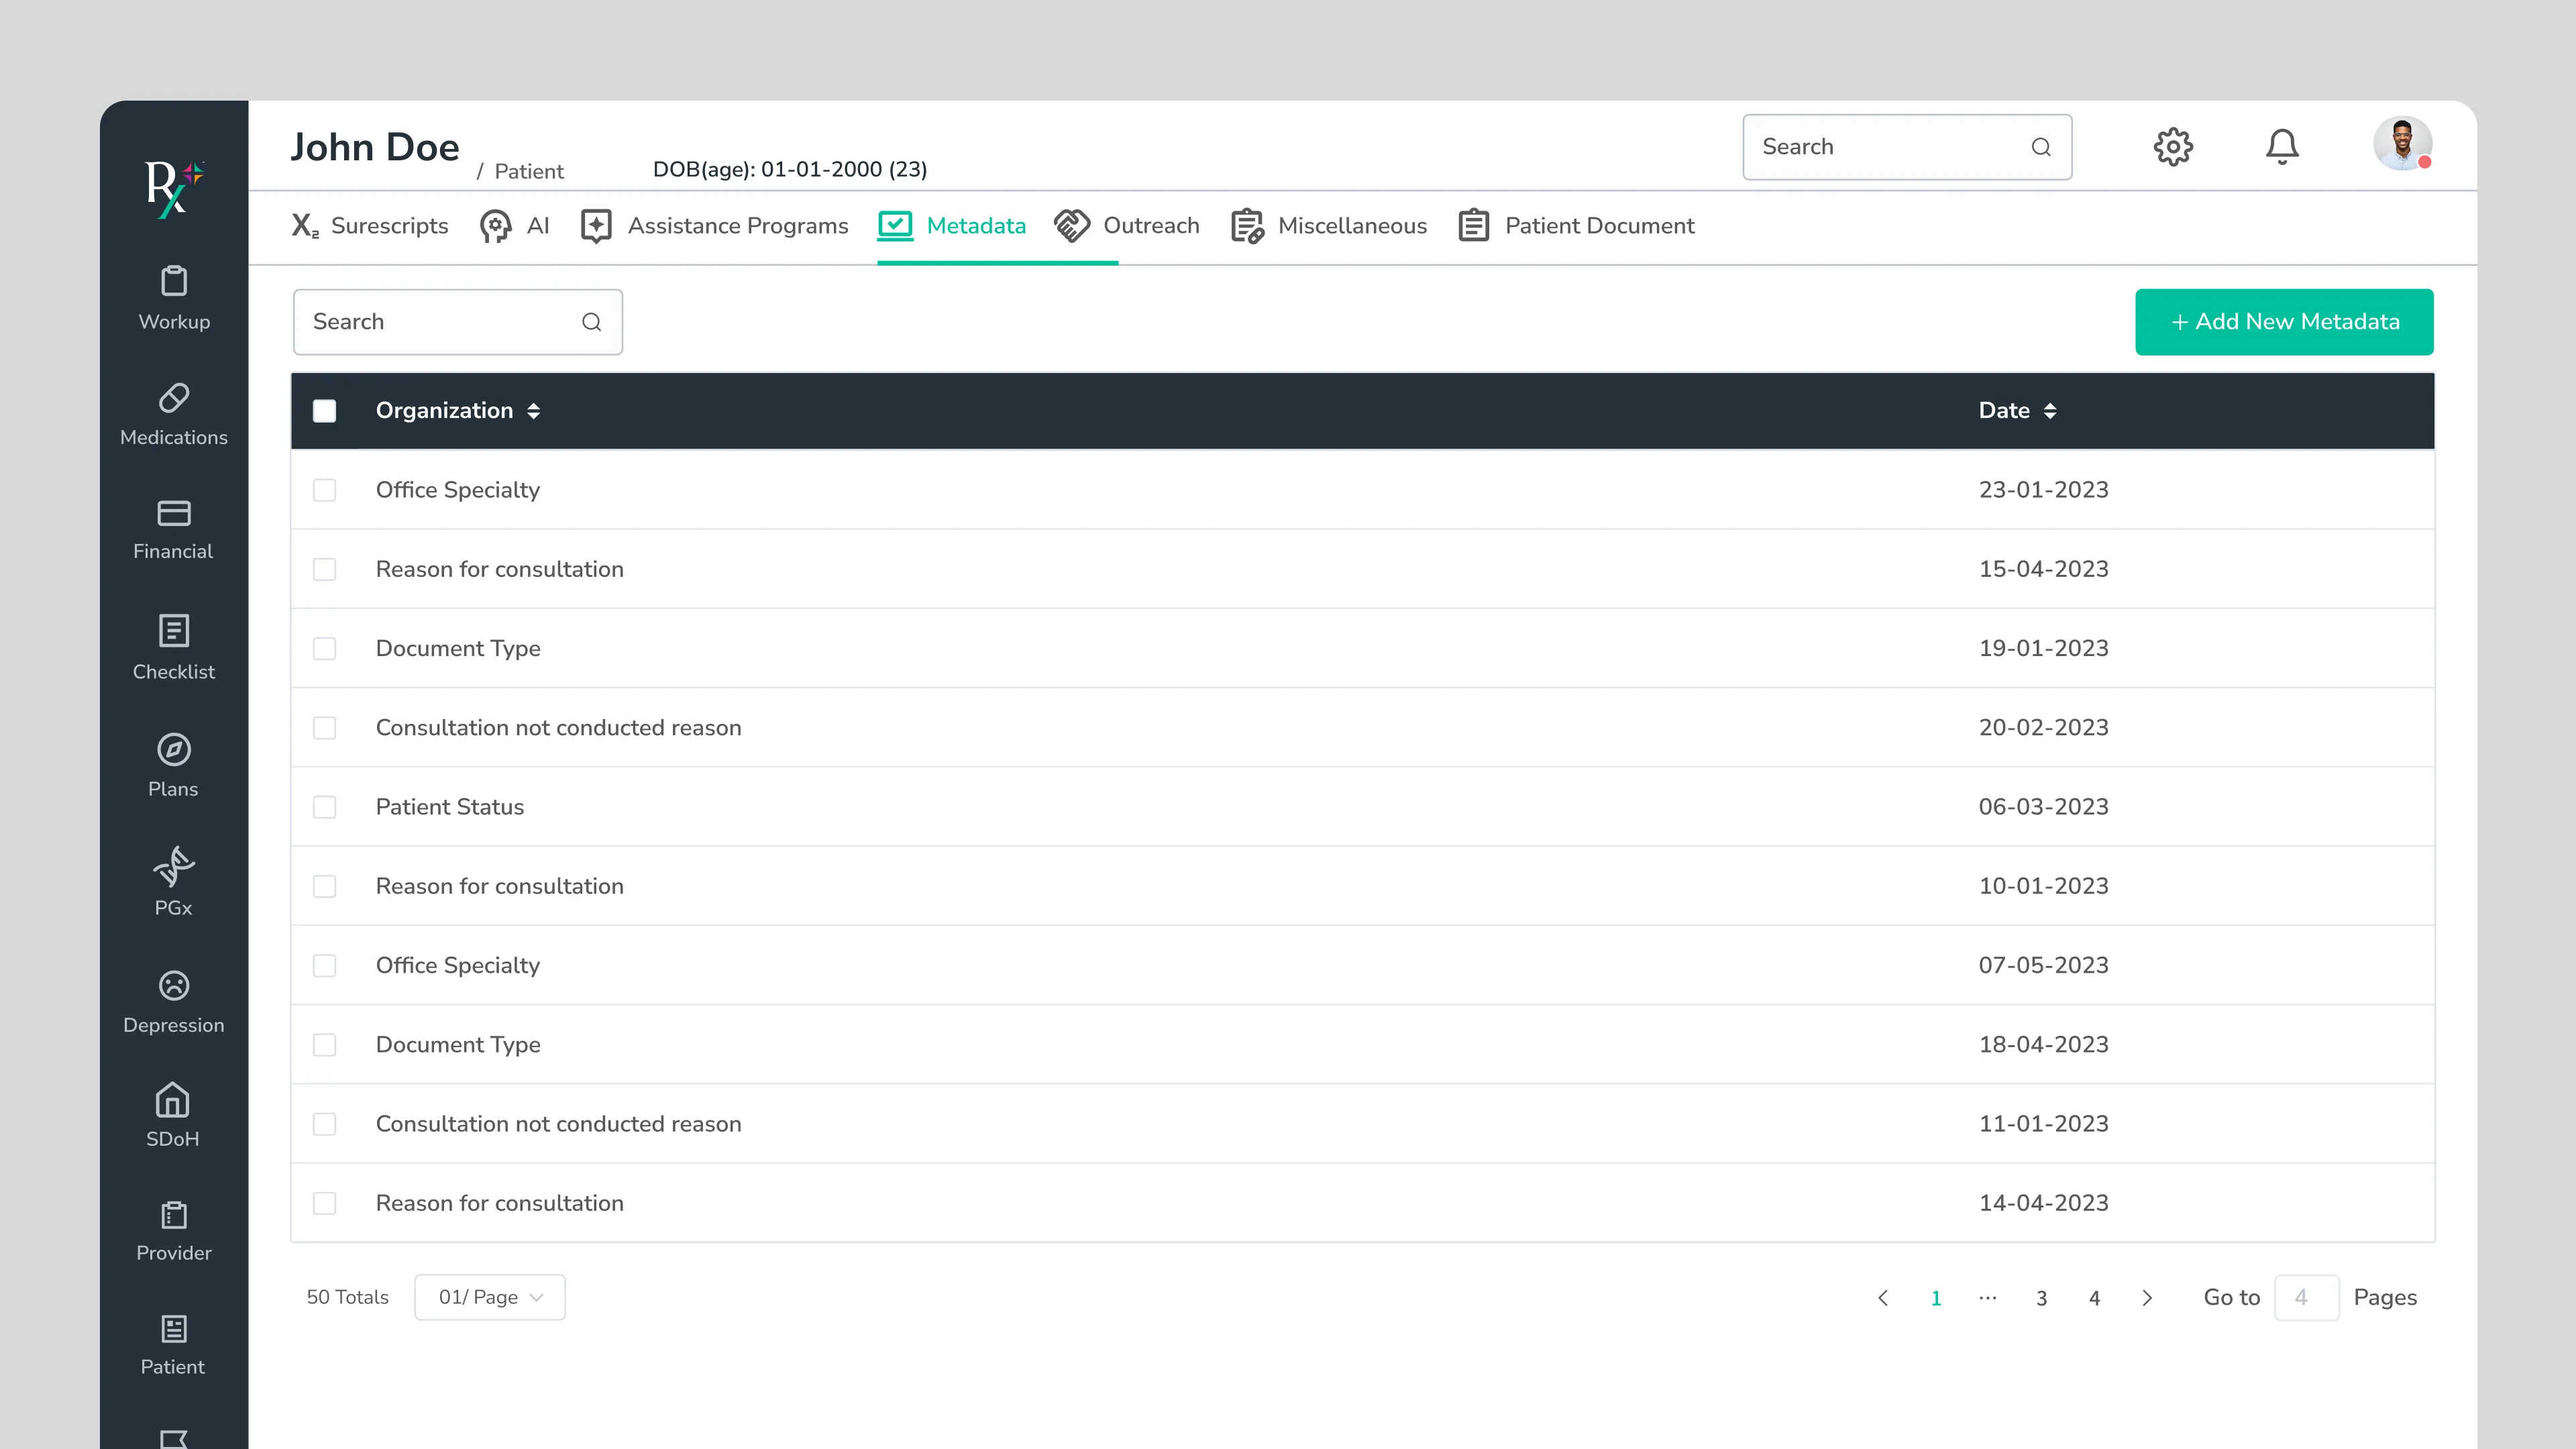Switch to the Outreach tab
2576x1449 pixels.
tap(1127, 226)
